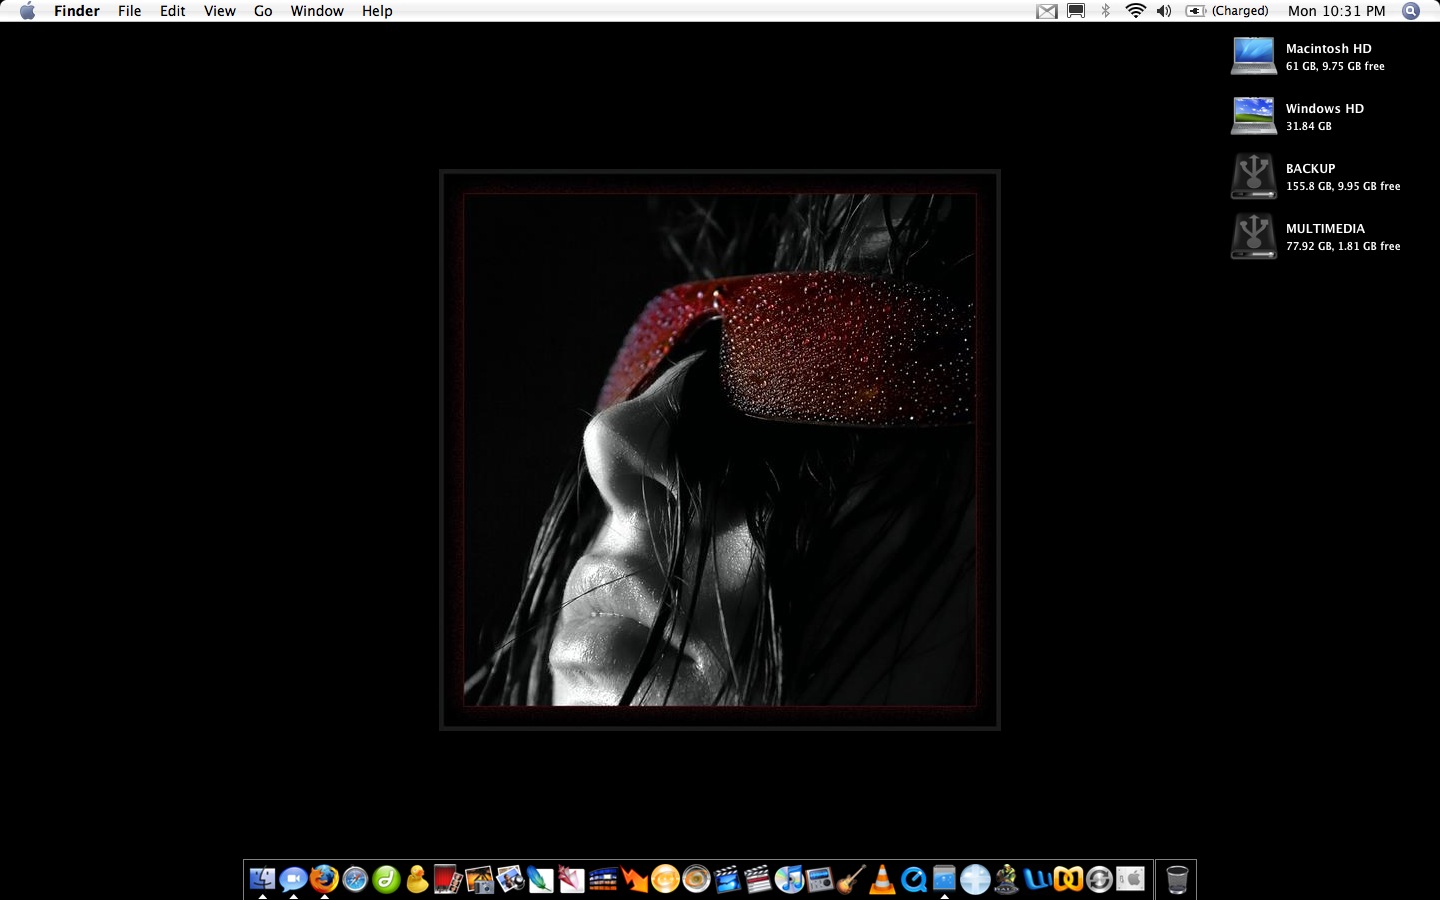Open Microsoft Word dock icon
Screen dimensions: 1440x900
coord(1037,879)
